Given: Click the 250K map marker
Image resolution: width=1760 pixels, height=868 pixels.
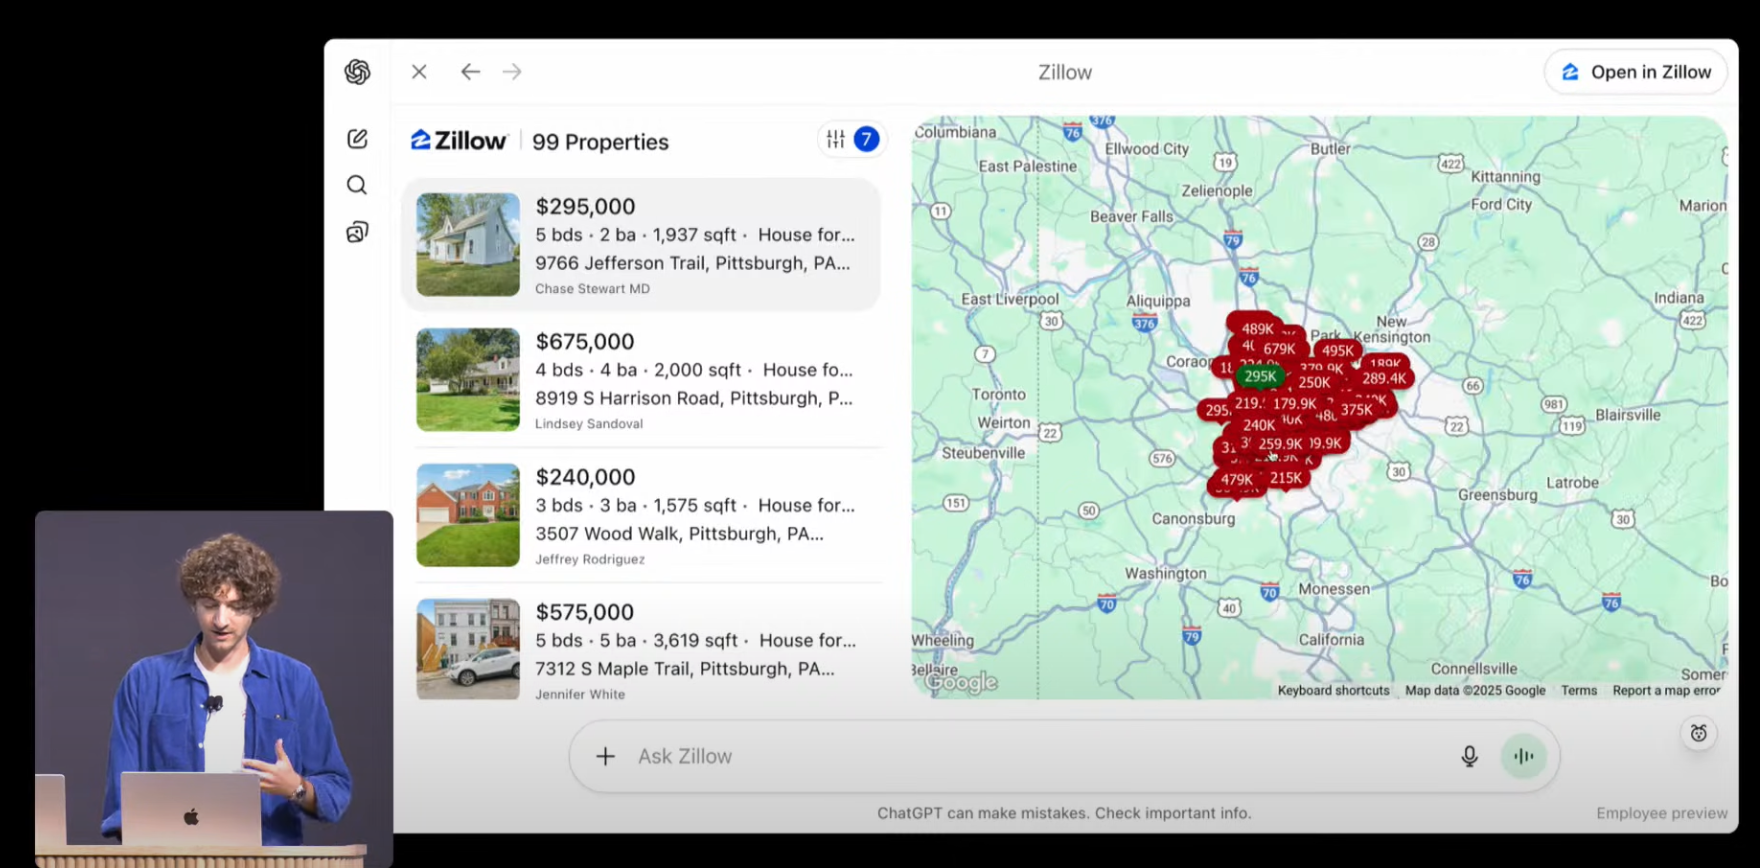Looking at the screenshot, I should tap(1314, 382).
